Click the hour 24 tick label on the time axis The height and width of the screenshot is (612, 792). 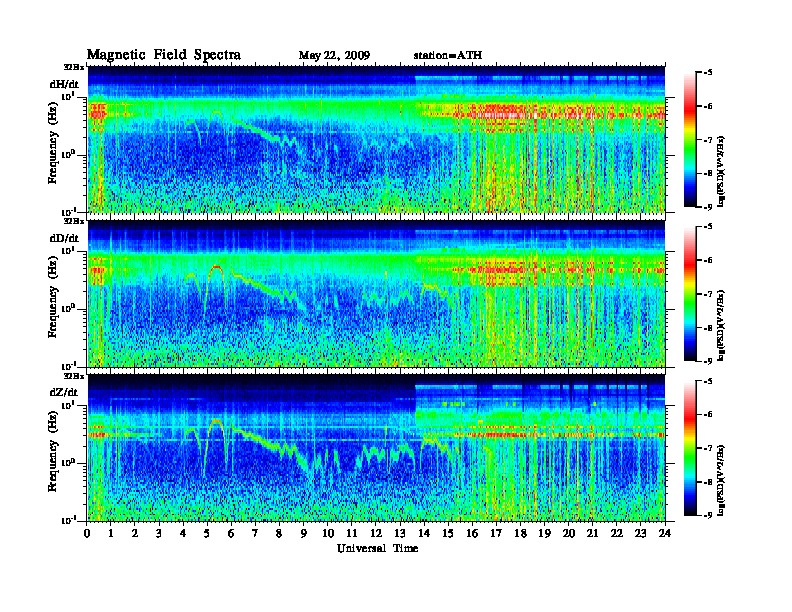(x=665, y=533)
